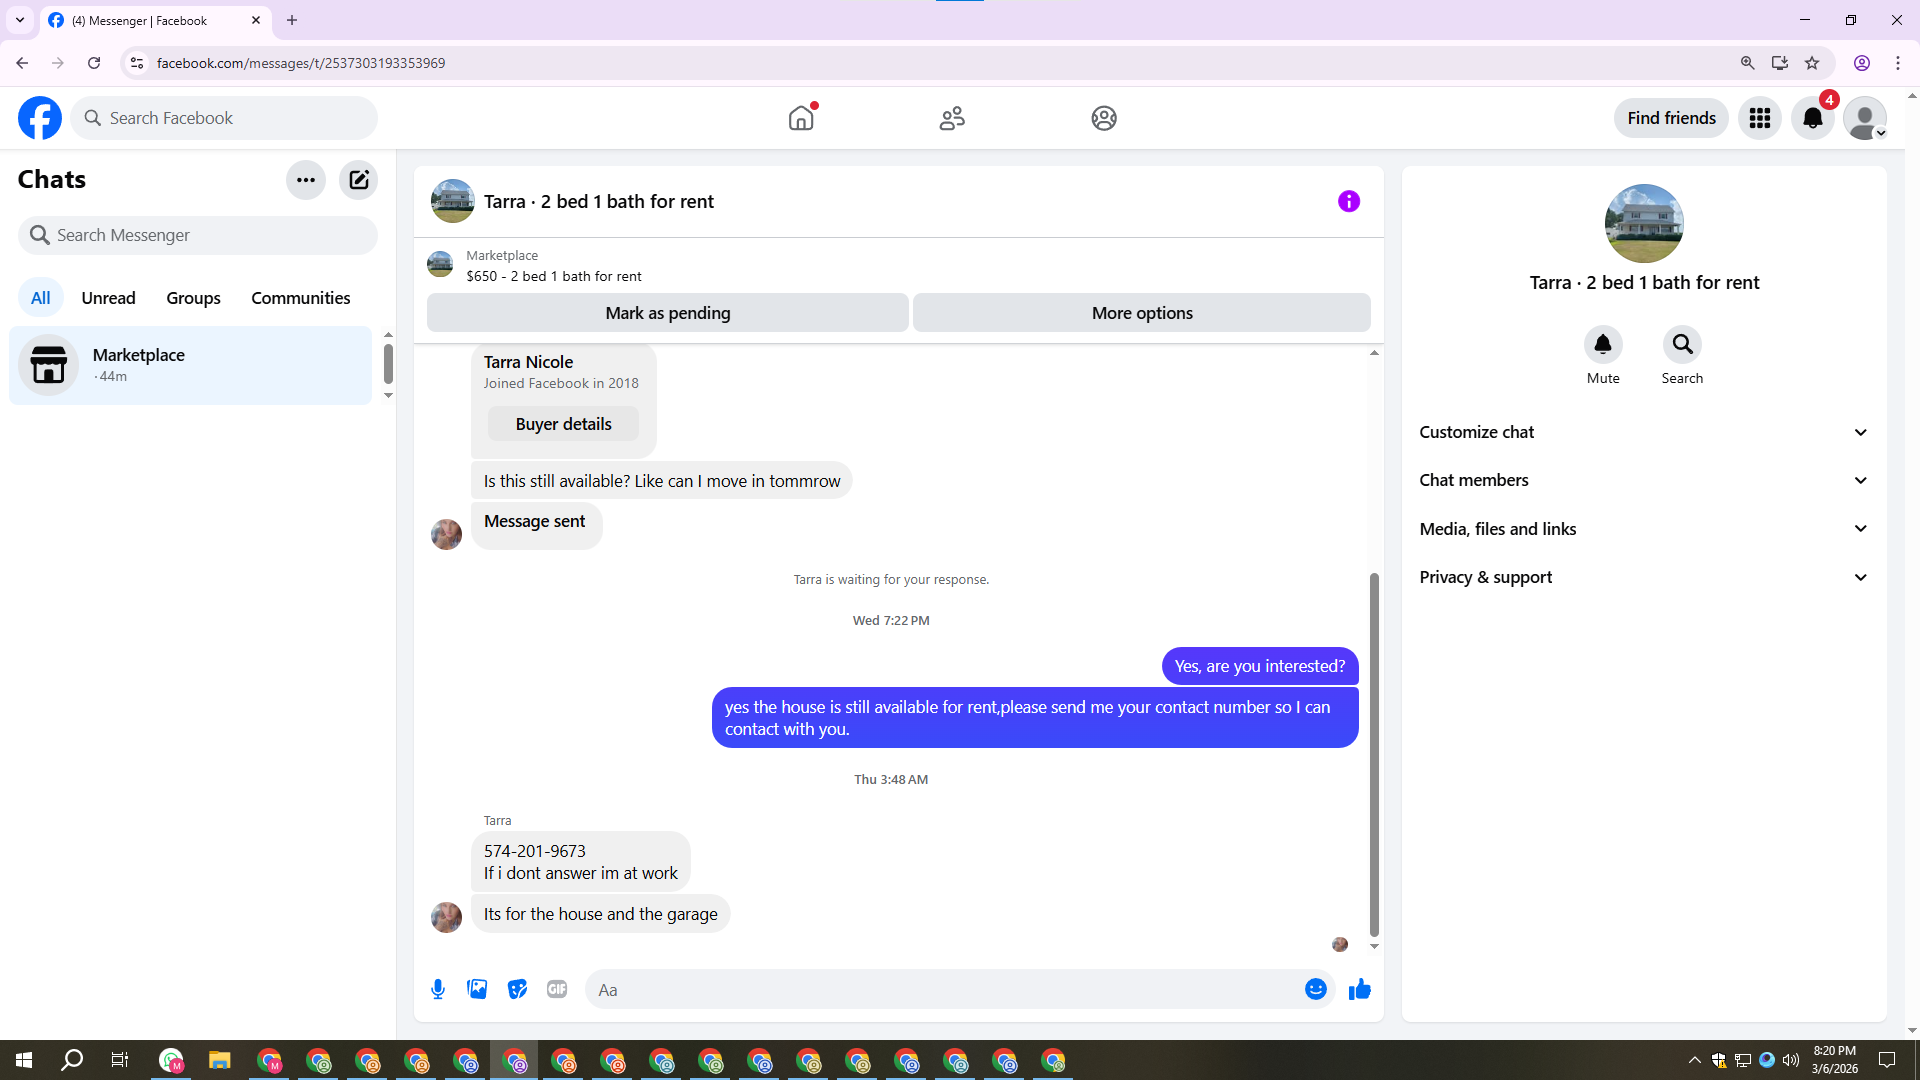This screenshot has width=1920, height=1080.
Task: Switch to the Unread chats tab
Action: (108, 298)
